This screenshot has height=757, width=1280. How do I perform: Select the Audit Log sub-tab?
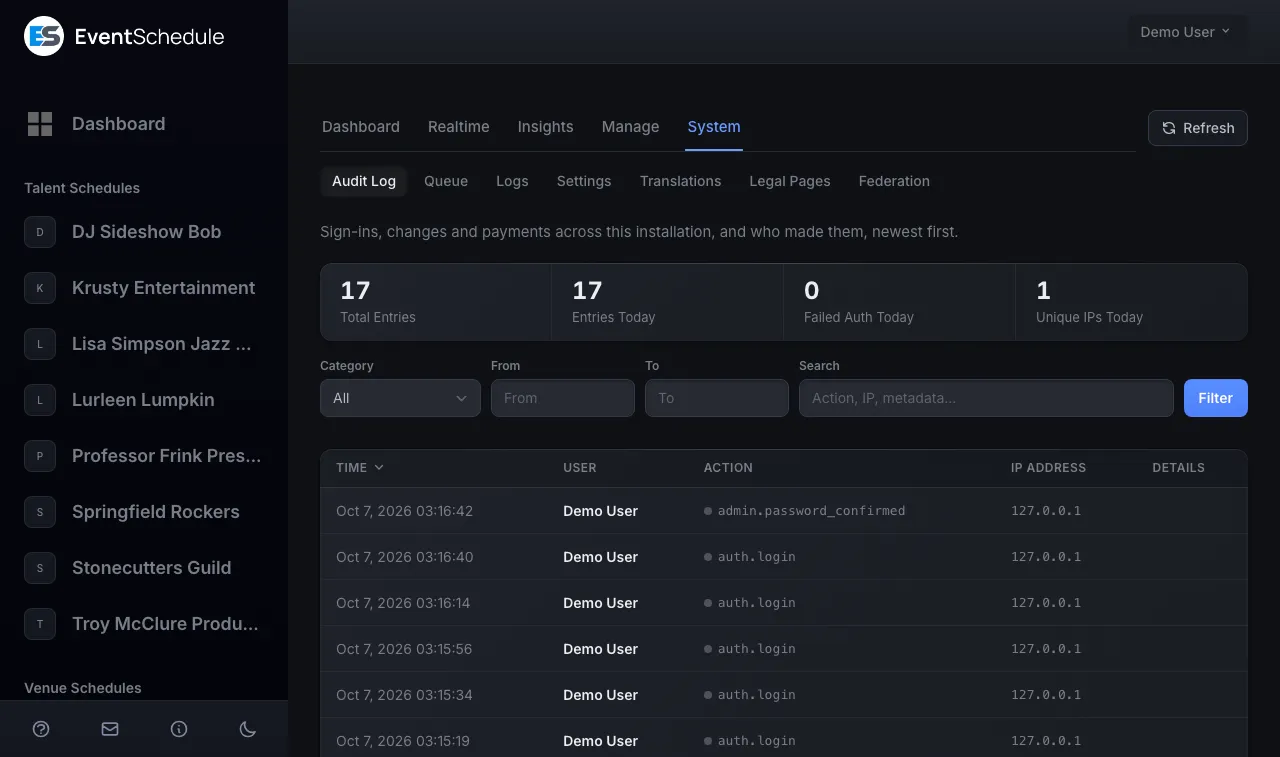pos(364,181)
